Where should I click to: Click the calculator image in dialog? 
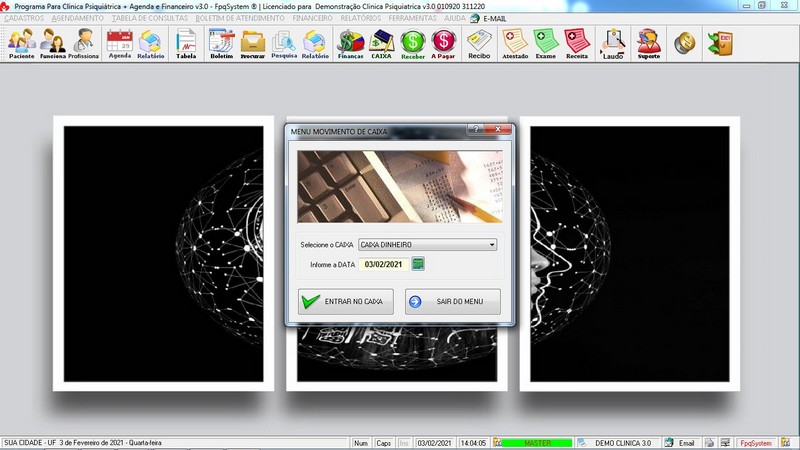pyautogui.click(x=400, y=187)
